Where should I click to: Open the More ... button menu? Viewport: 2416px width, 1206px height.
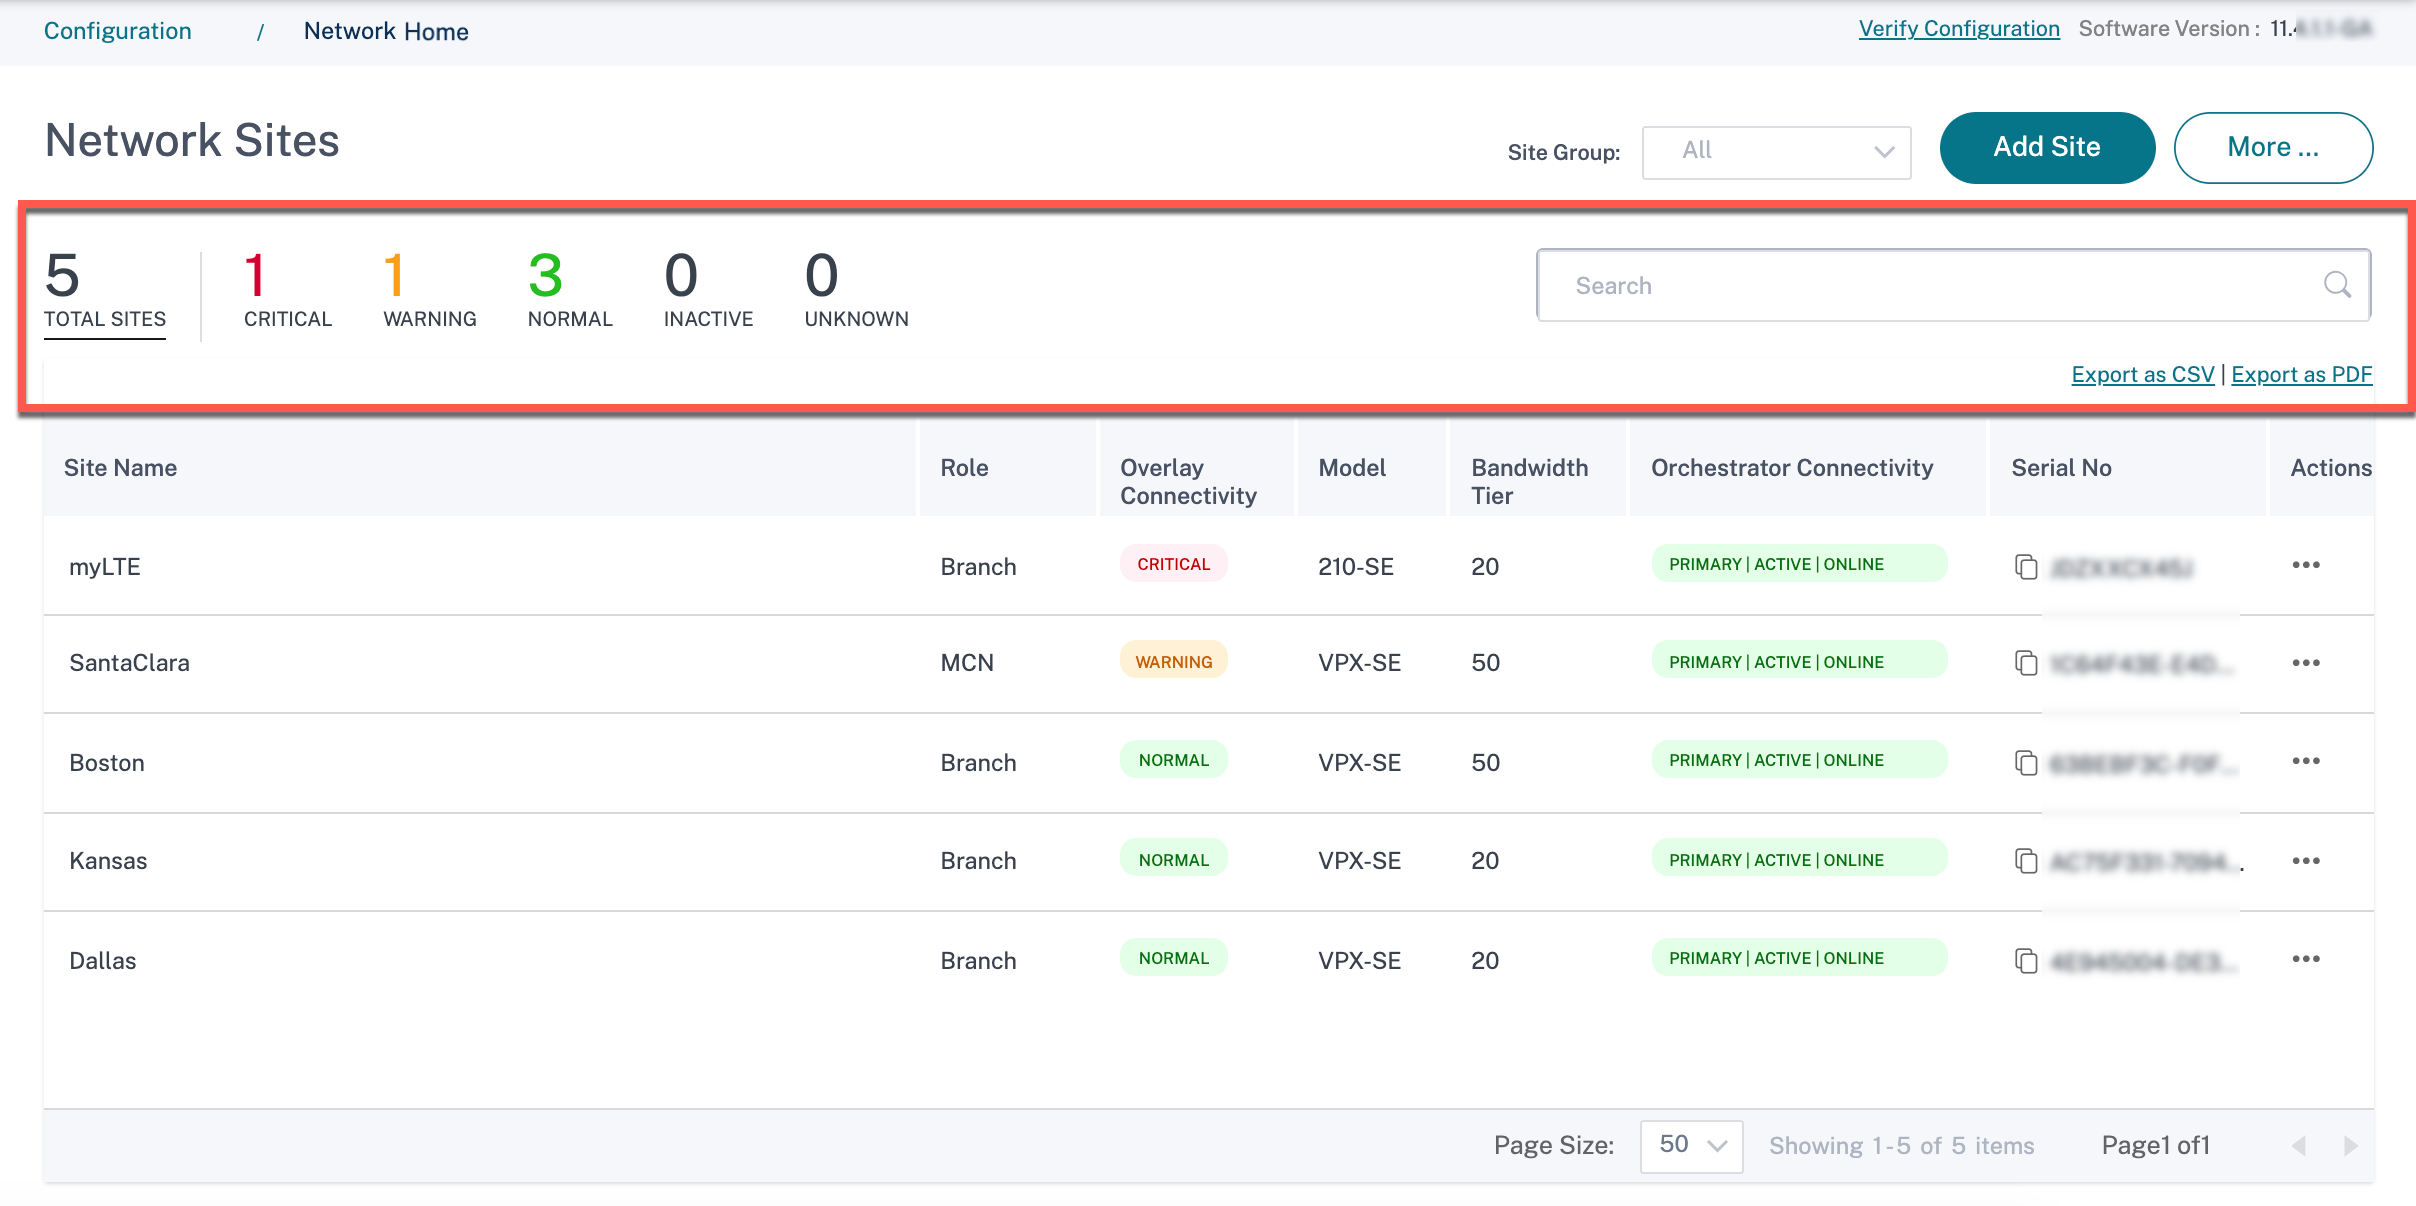pos(2273,147)
